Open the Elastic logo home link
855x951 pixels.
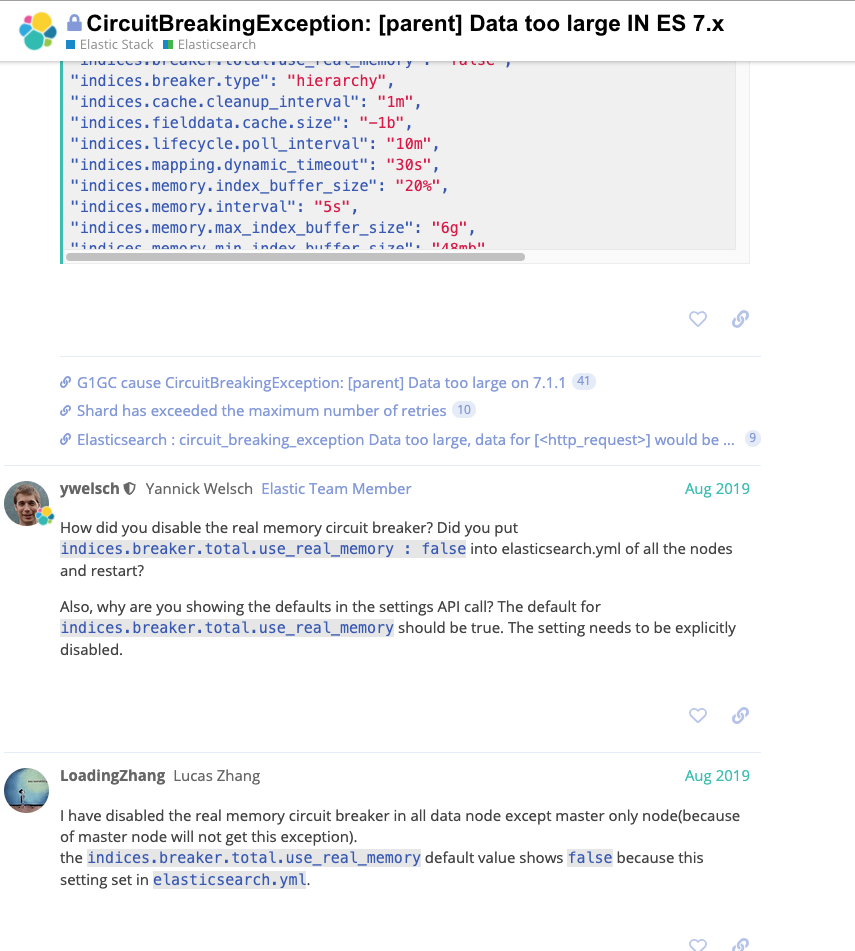pyautogui.click(x=38, y=31)
